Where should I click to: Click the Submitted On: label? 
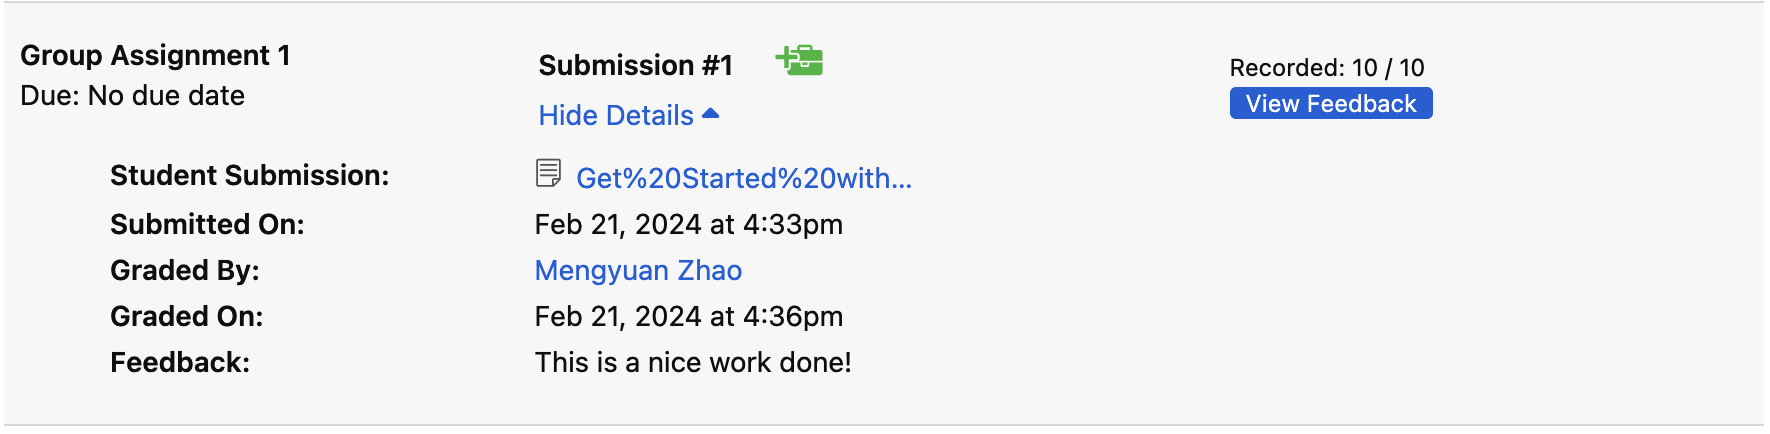point(207,224)
